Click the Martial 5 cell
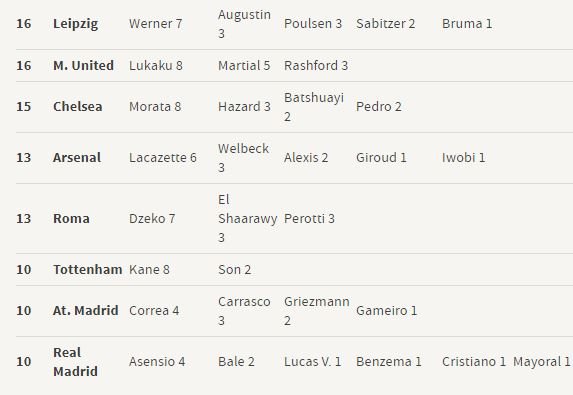573x395 pixels. click(x=244, y=65)
